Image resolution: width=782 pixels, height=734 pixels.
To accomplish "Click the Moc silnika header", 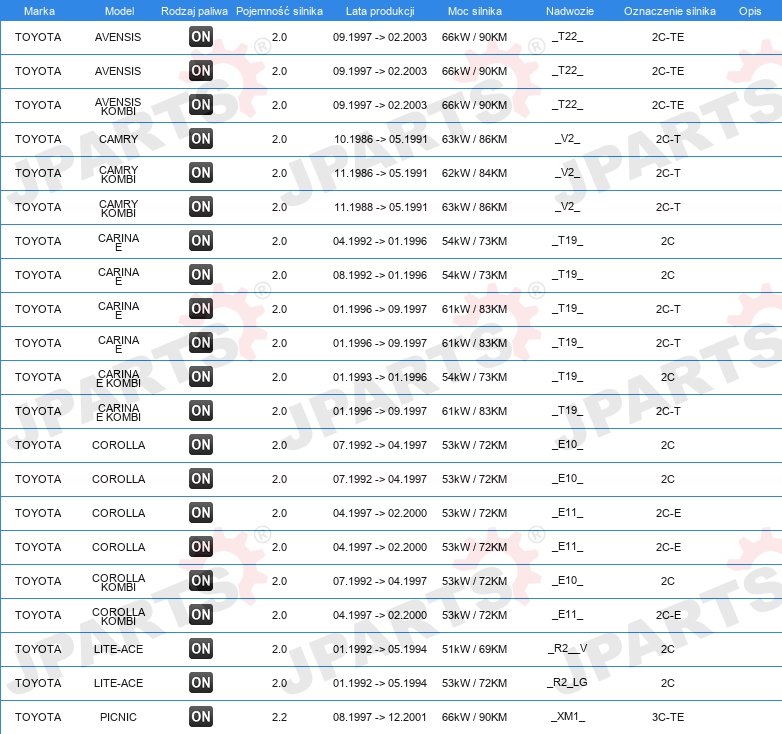I will click(x=475, y=11).
